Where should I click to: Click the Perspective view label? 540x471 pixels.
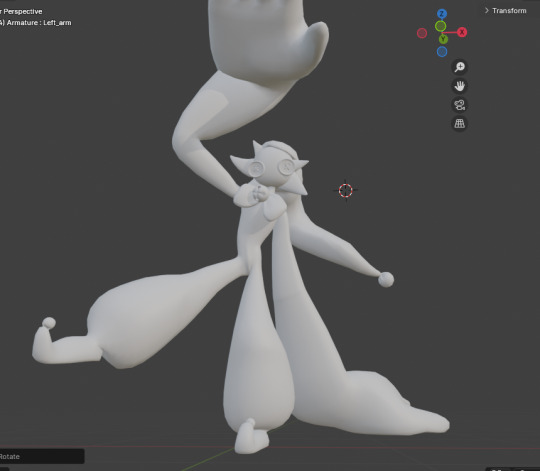click(x=23, y=11)
